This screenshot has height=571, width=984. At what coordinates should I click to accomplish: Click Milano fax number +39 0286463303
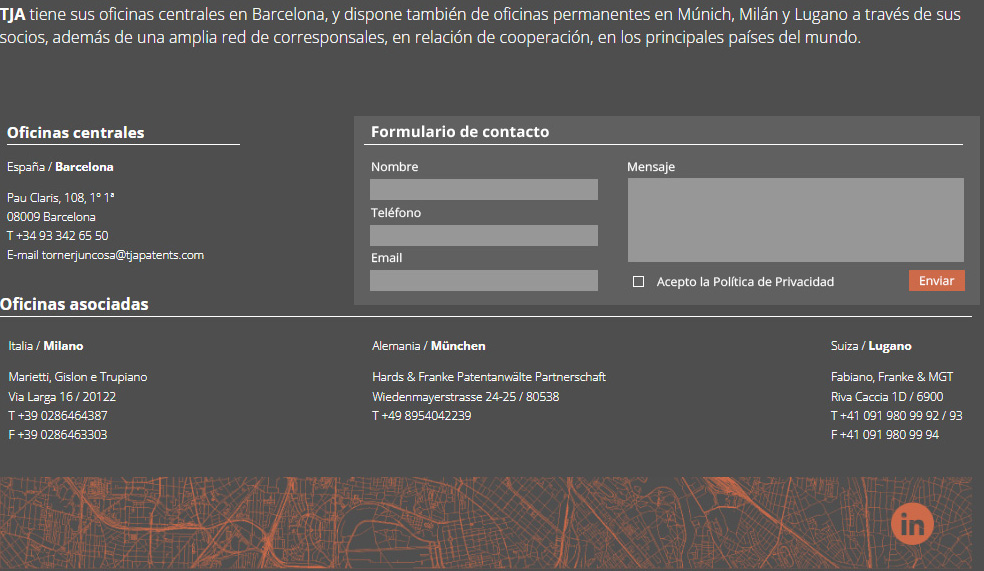point(62,435)
